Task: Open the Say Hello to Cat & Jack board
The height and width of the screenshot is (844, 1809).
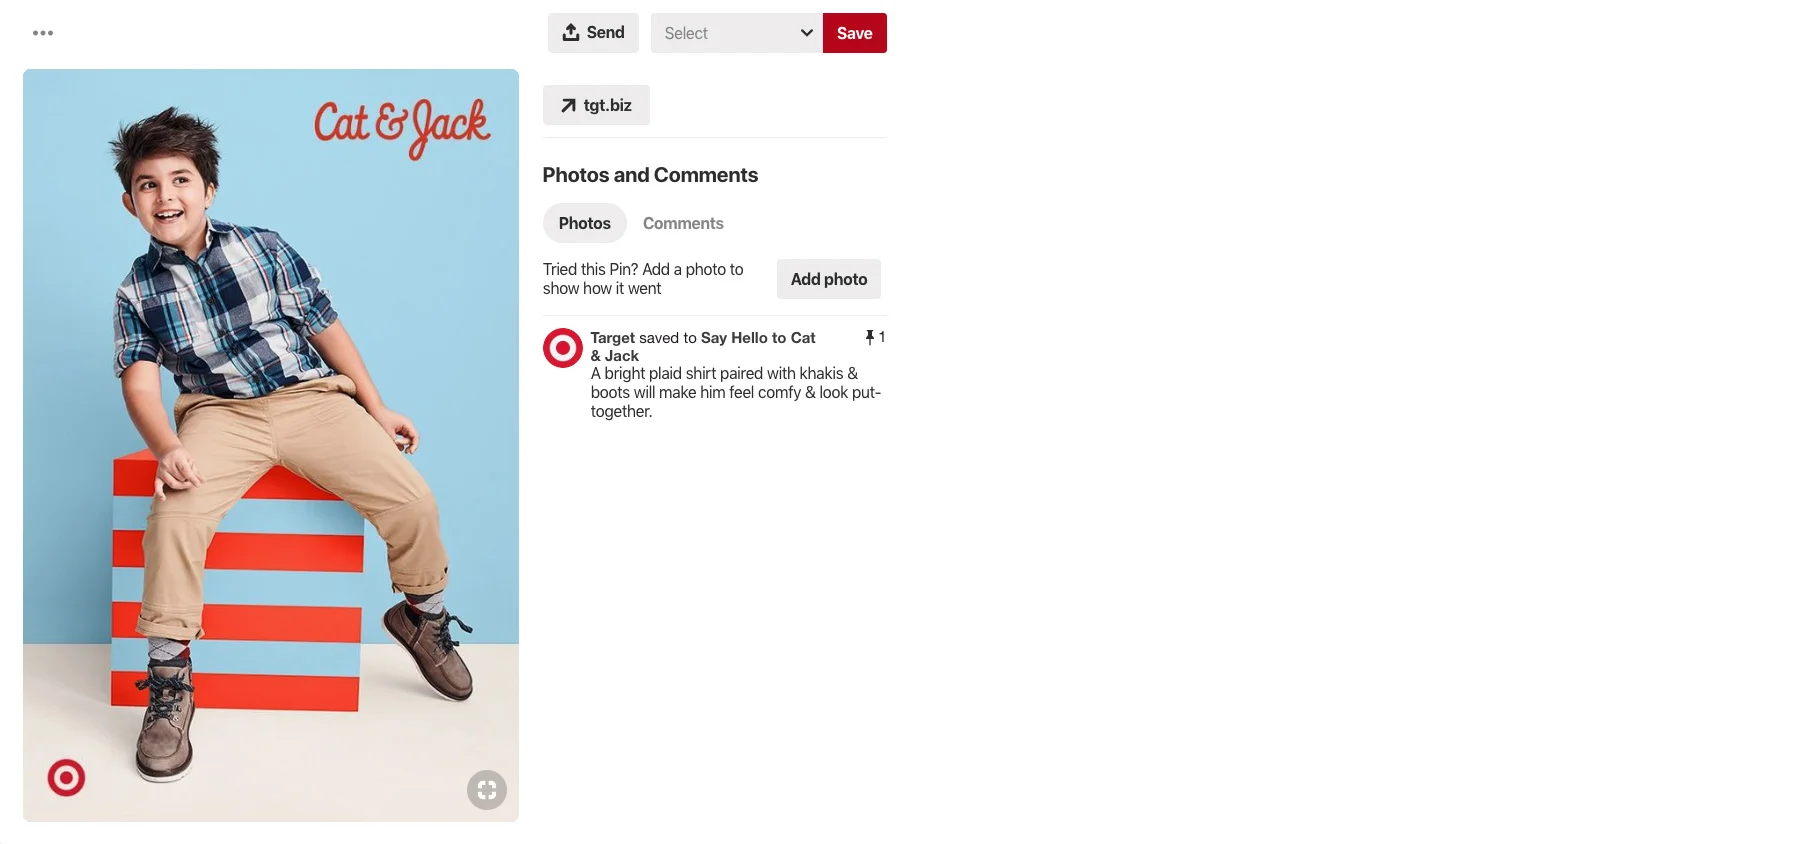Action: click(x=703, y=346)
